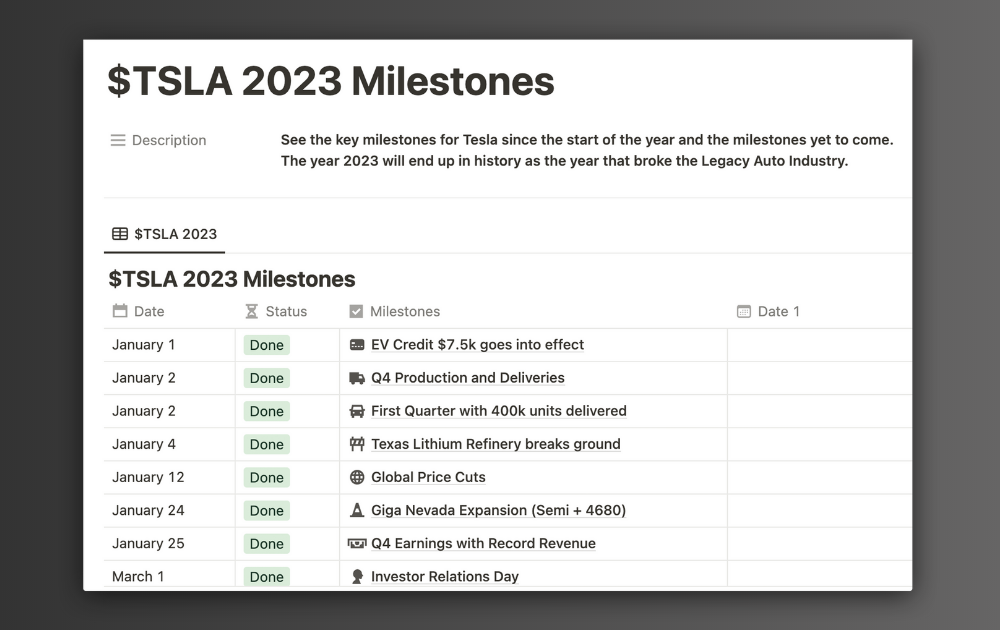Screen dimensions: 1000x630
Task: Click the green Done tag on January 12 row
Action: (x=266, y=477)
